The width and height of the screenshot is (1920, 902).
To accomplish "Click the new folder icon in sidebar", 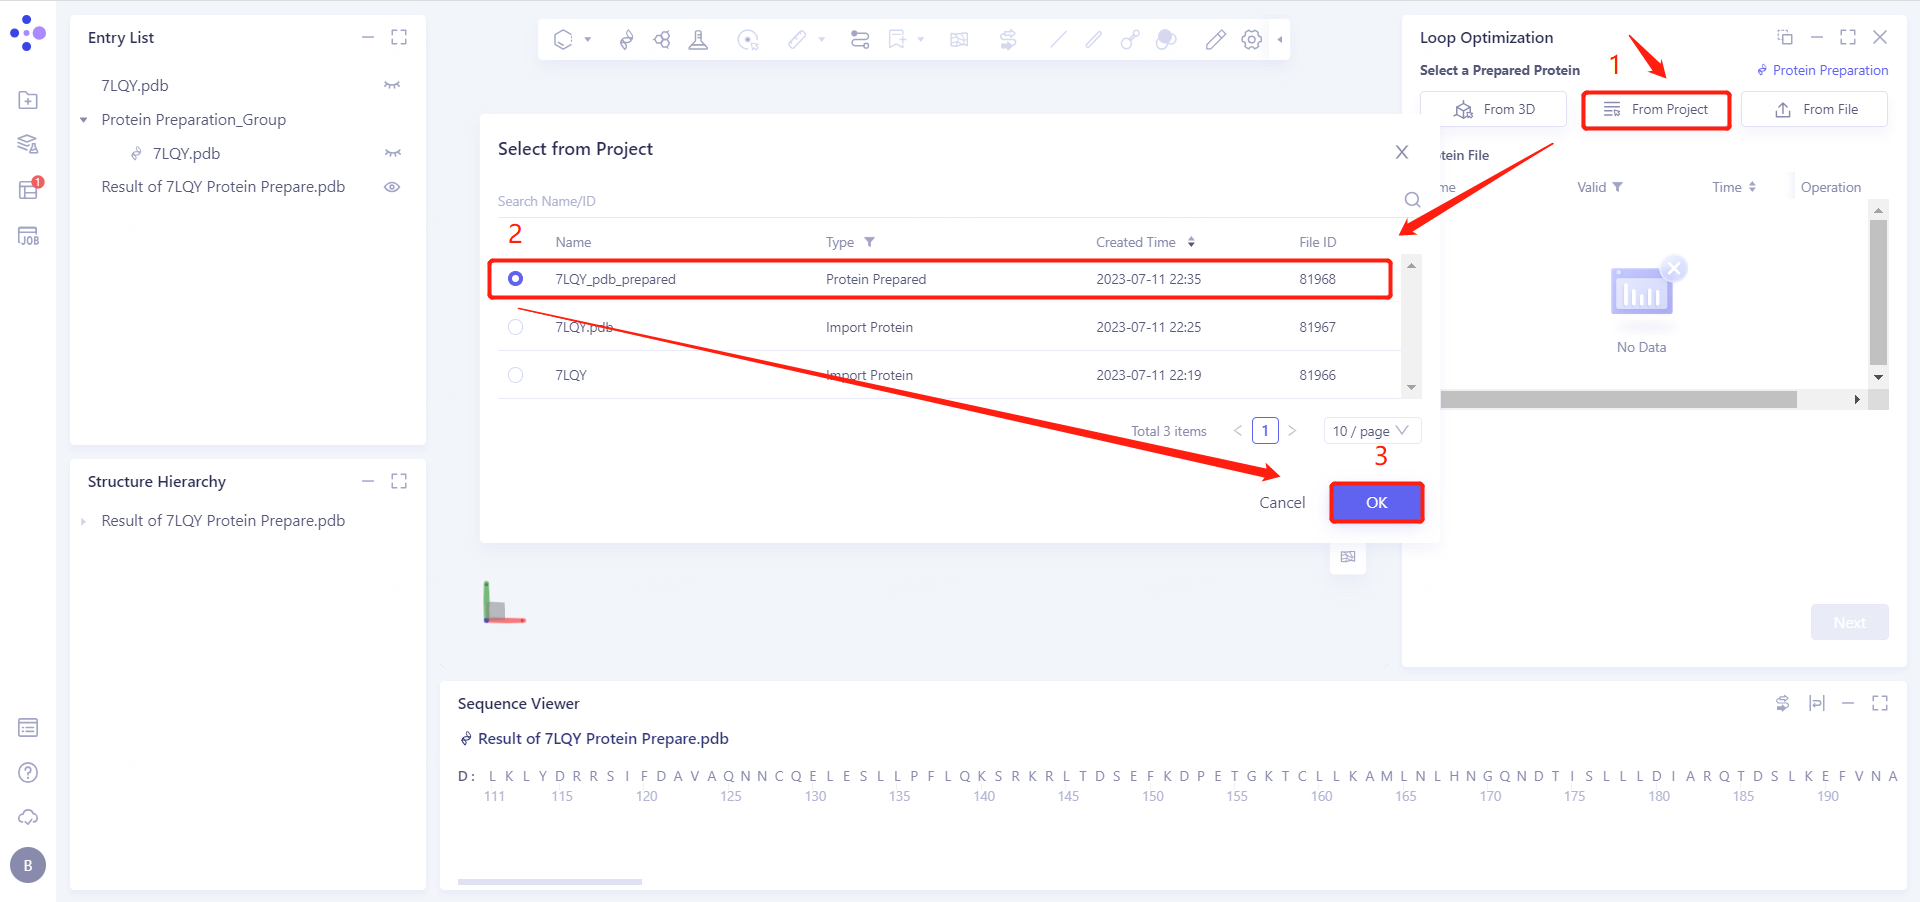I will click(x=28, y=100).
